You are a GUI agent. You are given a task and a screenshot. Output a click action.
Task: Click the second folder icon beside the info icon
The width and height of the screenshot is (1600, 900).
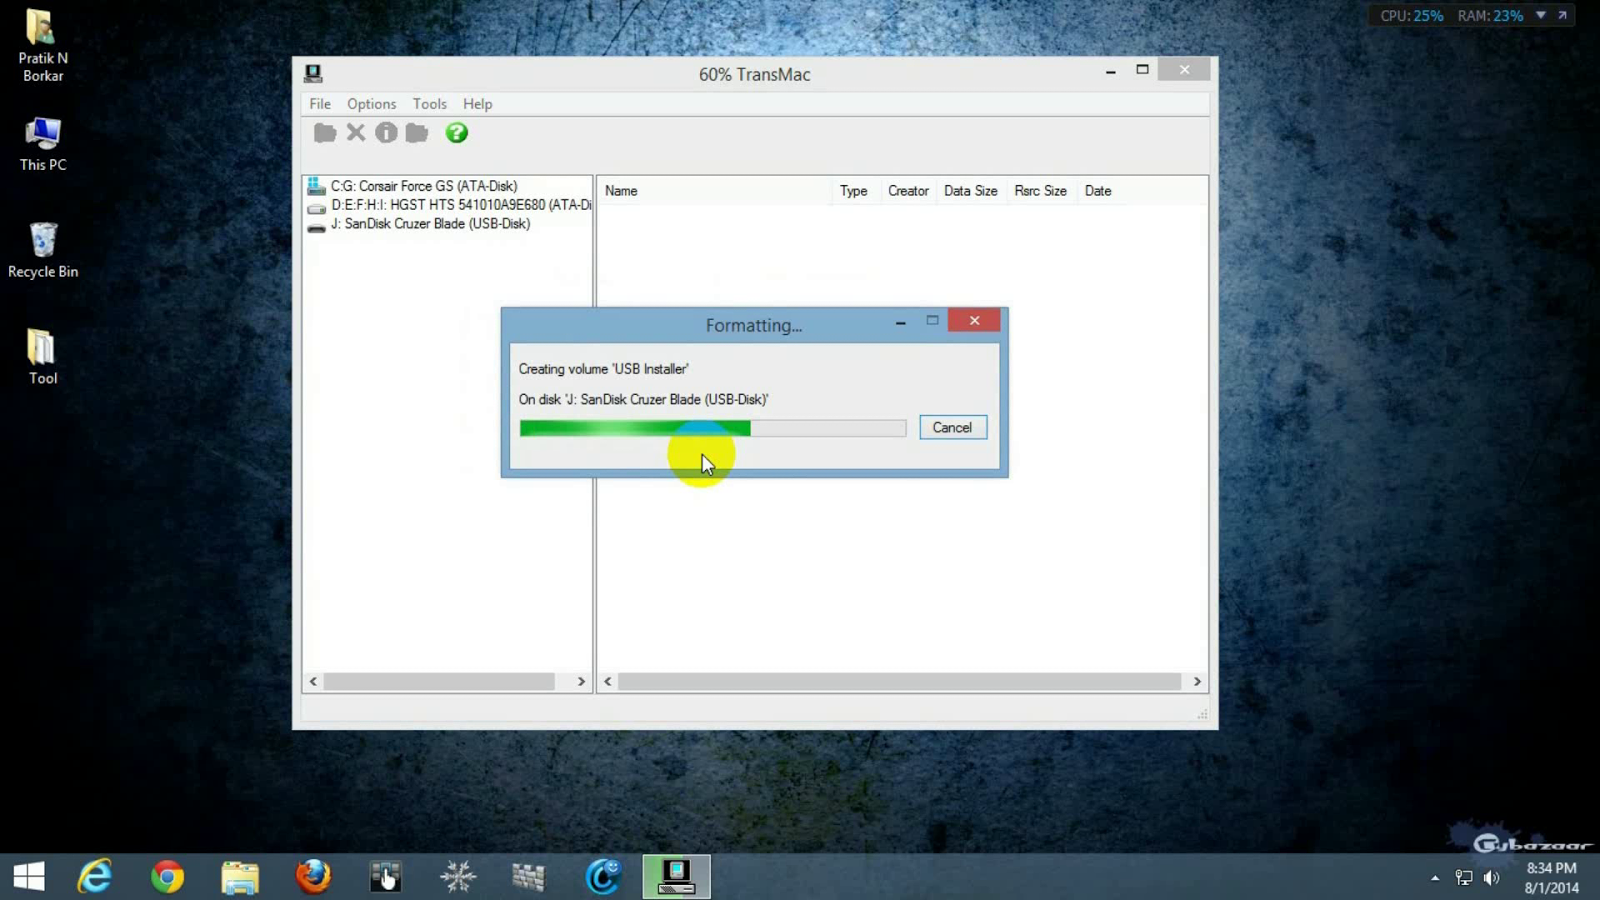(417, 133)
